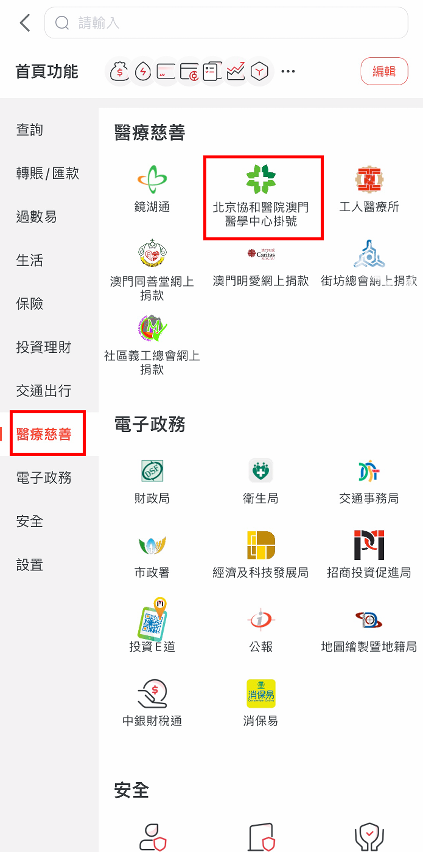The height and width of the screenshot is (852, 423).
Task: Open the 鏡湖通 service icon
Action: (x=152, y=180)
